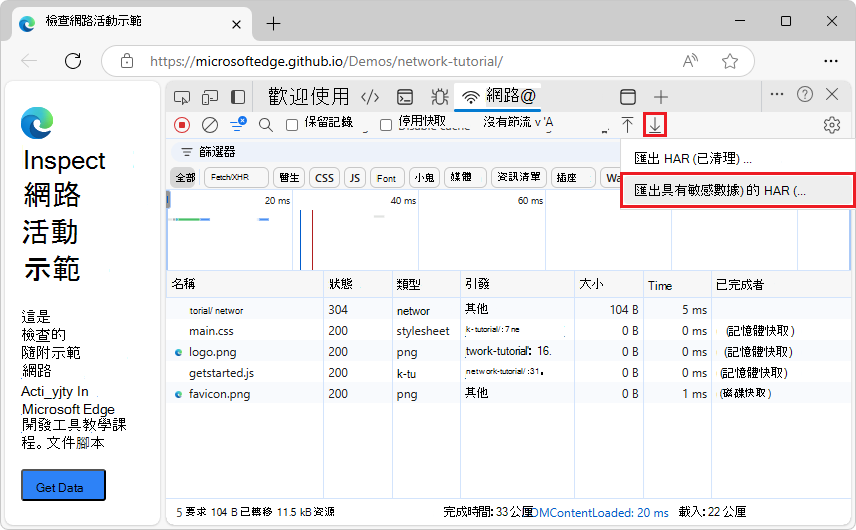Go back with browser back arrow
This screenshot has width=856, height=530.
pos(29,61)
